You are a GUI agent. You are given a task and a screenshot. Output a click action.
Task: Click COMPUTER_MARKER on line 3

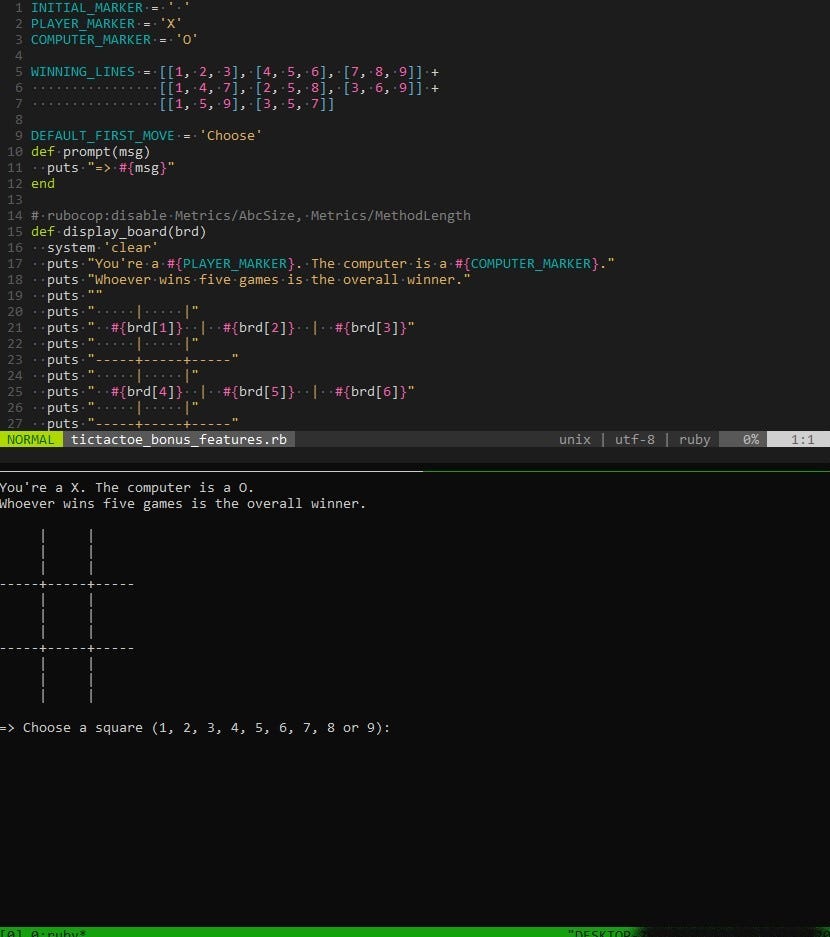point(91,39)
